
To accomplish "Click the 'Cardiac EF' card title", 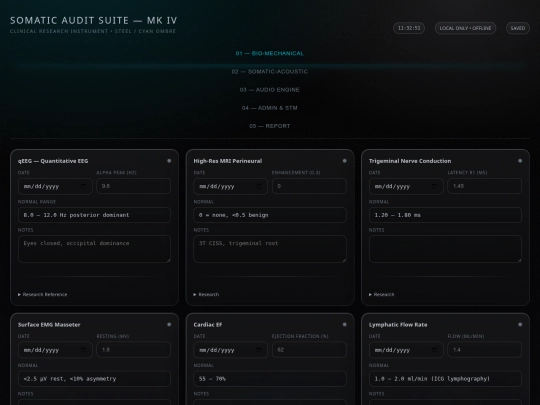I will click(x=208, y=324).
